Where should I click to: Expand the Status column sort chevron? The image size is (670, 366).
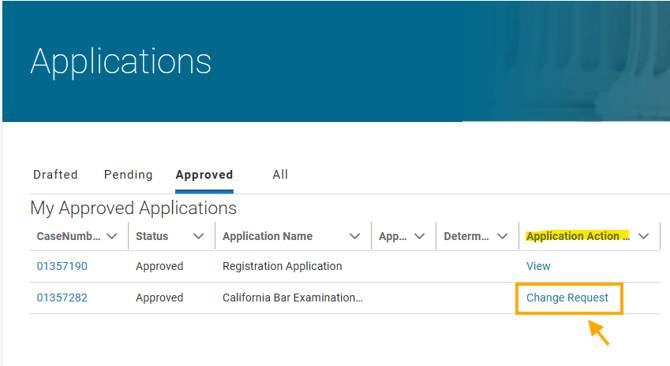click(199, 236)
